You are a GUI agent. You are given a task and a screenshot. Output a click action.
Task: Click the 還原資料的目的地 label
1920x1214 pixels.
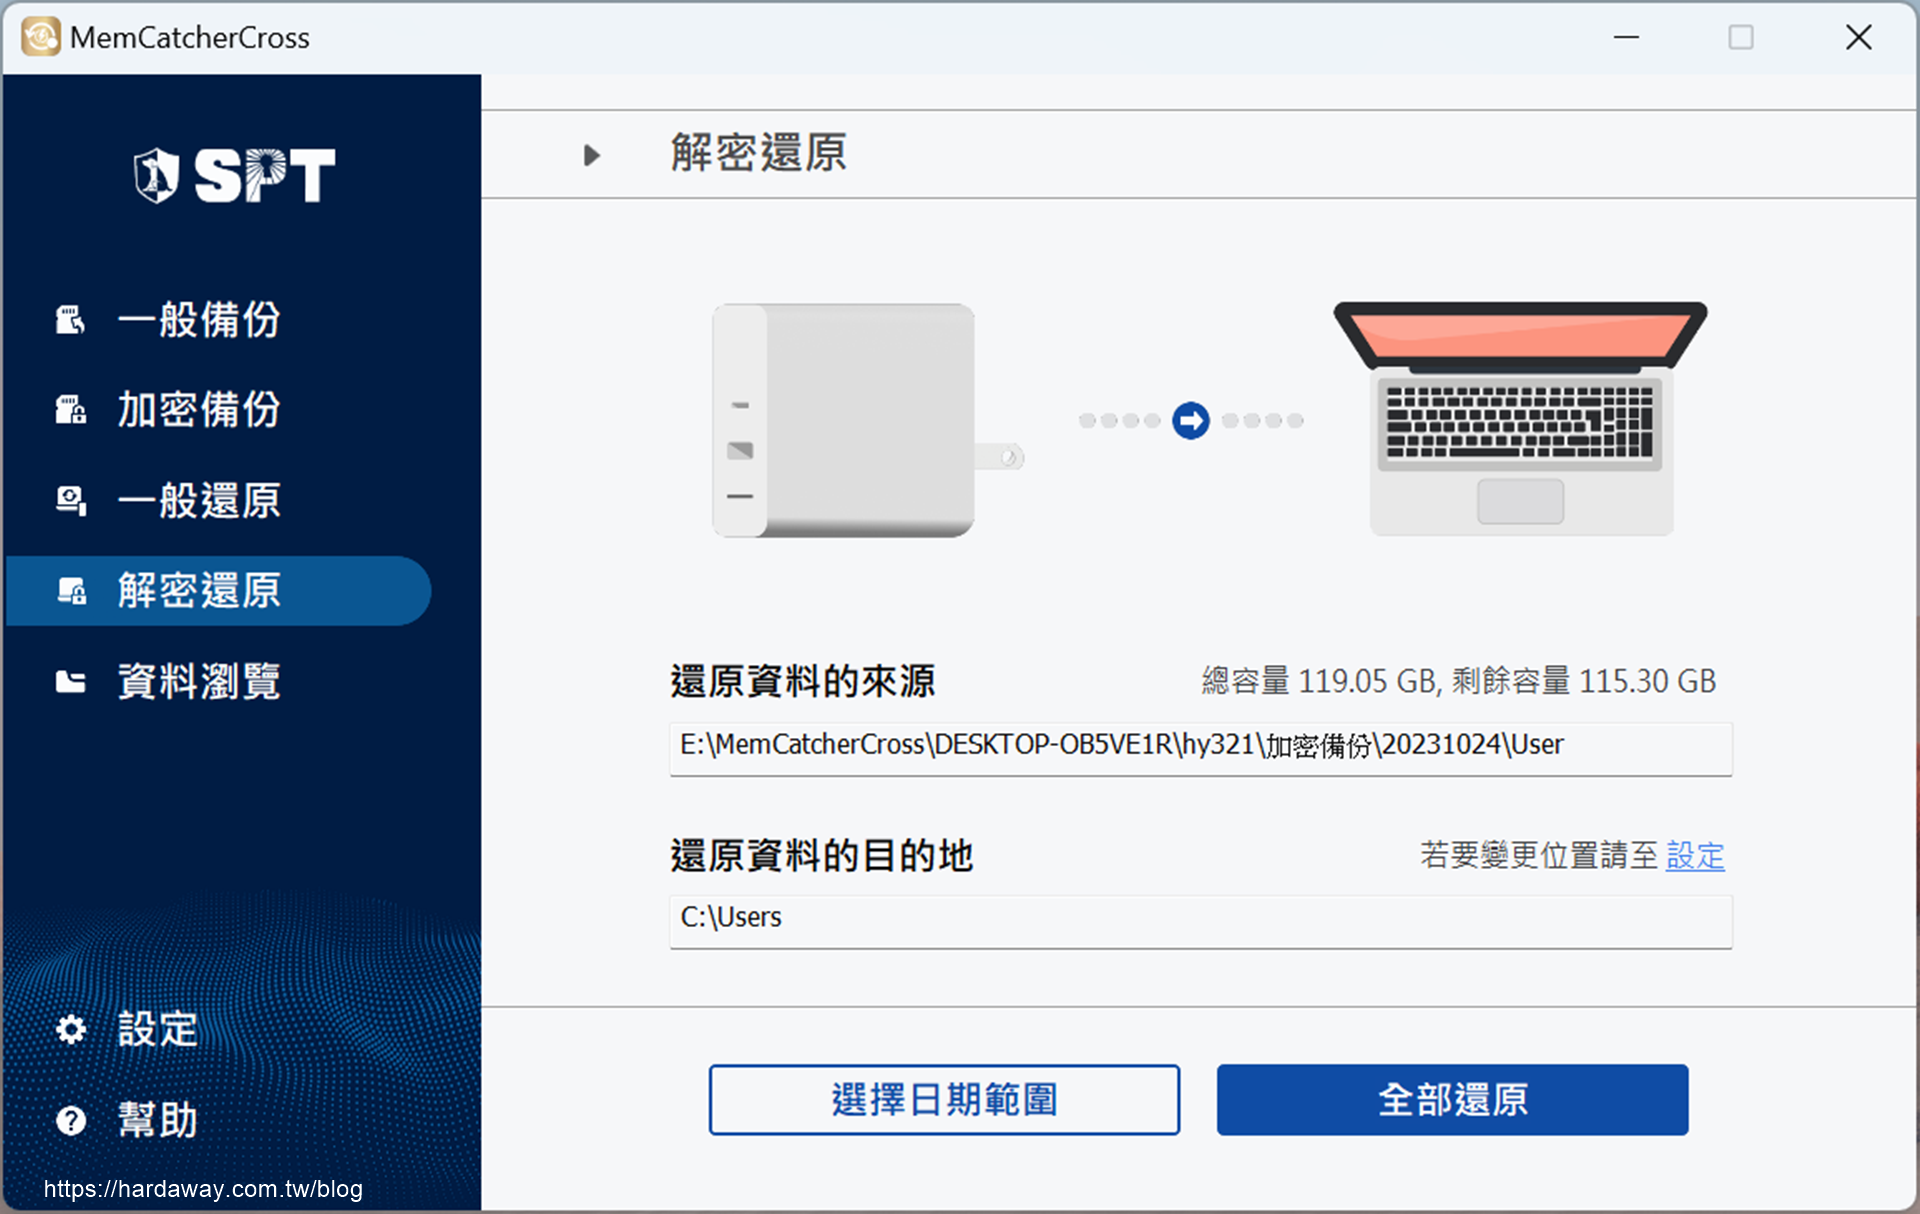(822, 856)
